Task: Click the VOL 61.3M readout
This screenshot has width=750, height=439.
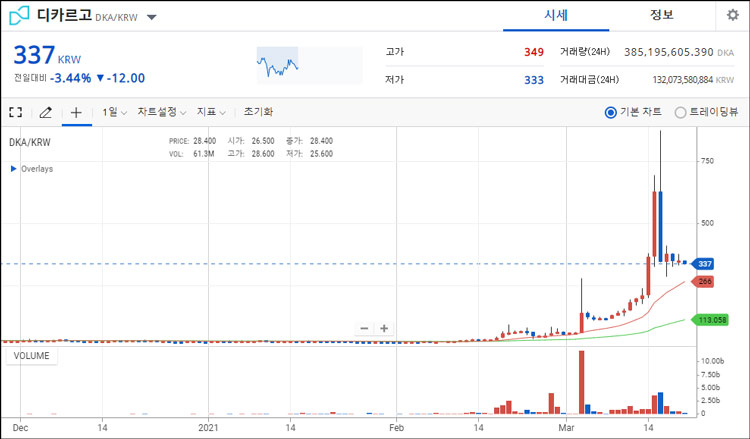Action: tap(192, 154)
